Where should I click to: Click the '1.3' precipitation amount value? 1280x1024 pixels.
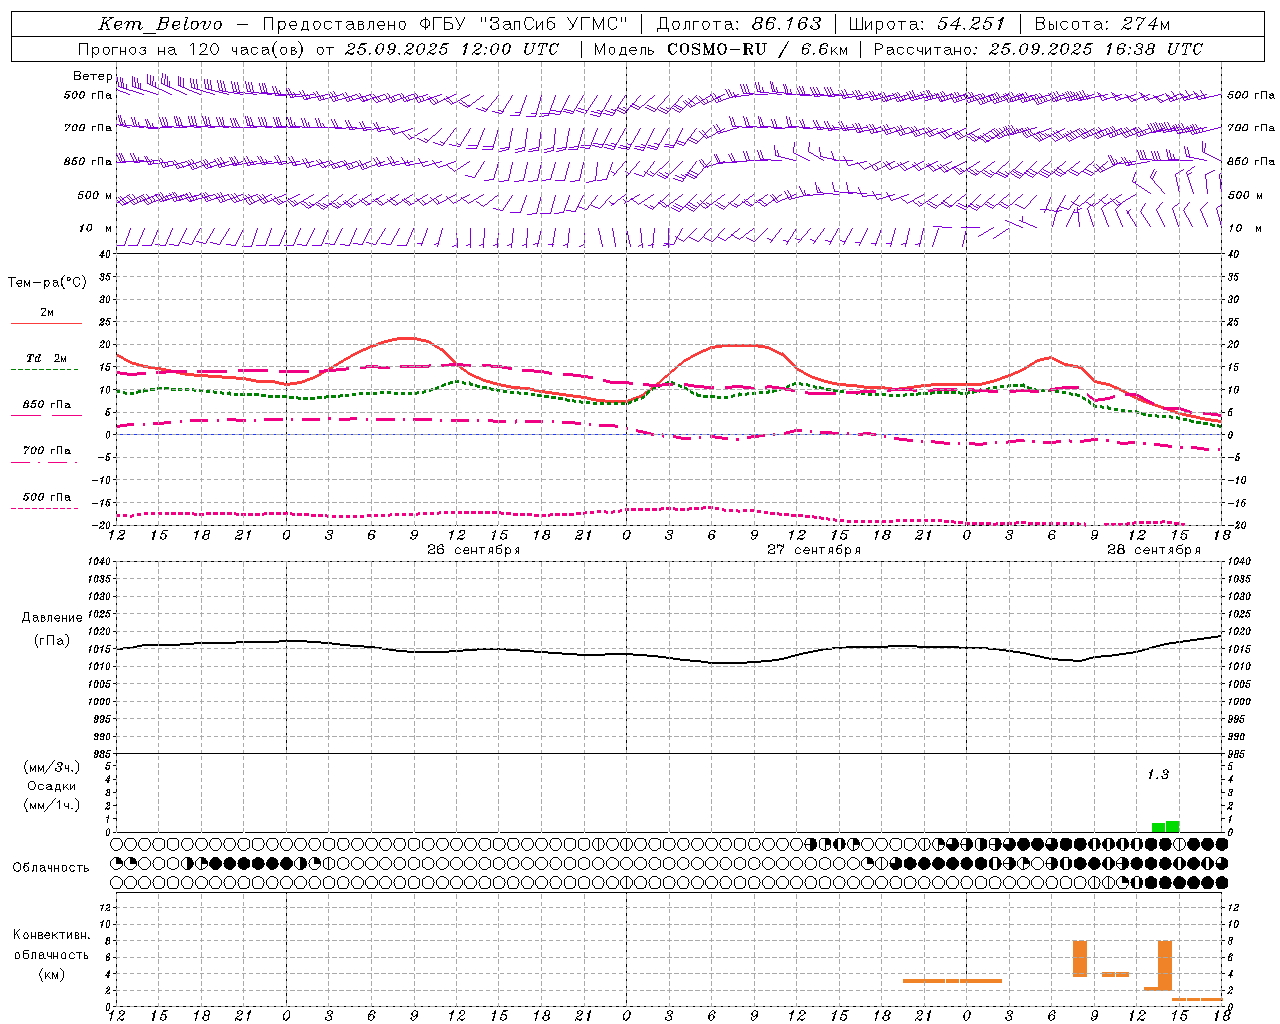tap(1157, 775)
